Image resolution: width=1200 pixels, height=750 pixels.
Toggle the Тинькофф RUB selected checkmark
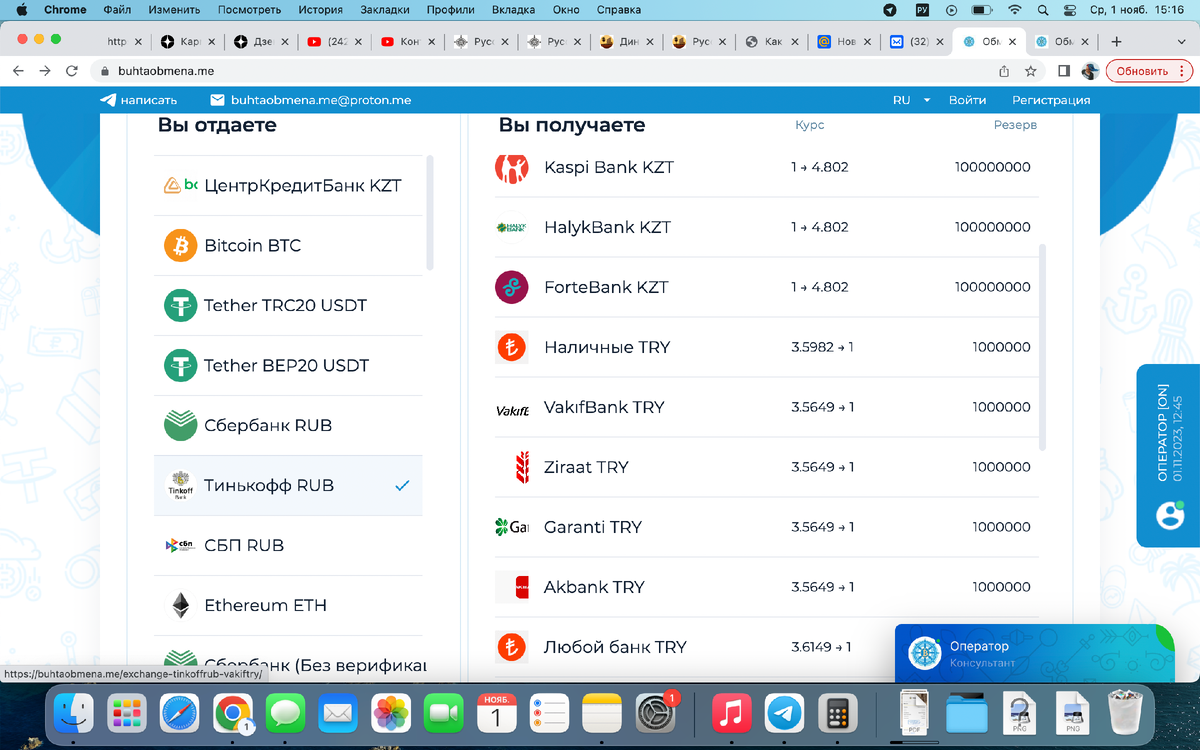coord(402,485)
